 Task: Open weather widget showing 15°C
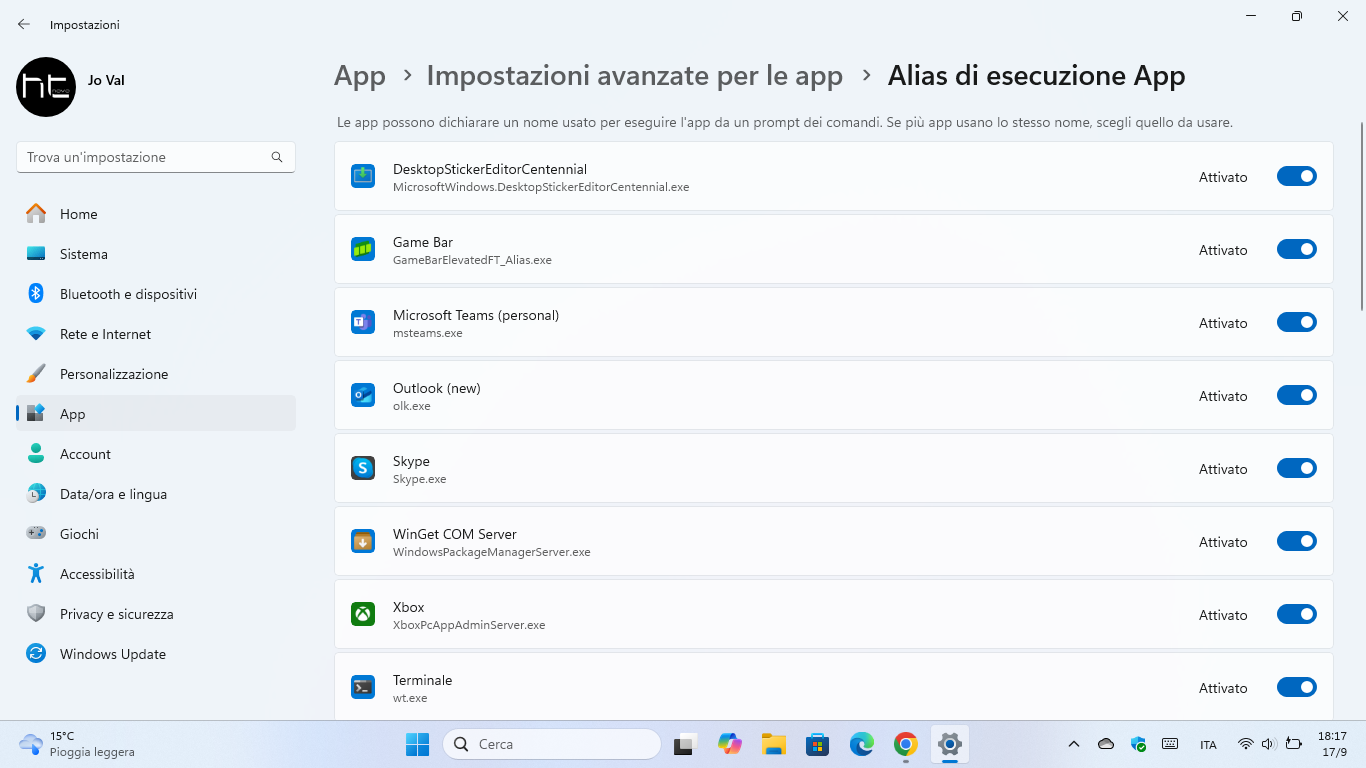pyautogui.click(x=76, y=744)
